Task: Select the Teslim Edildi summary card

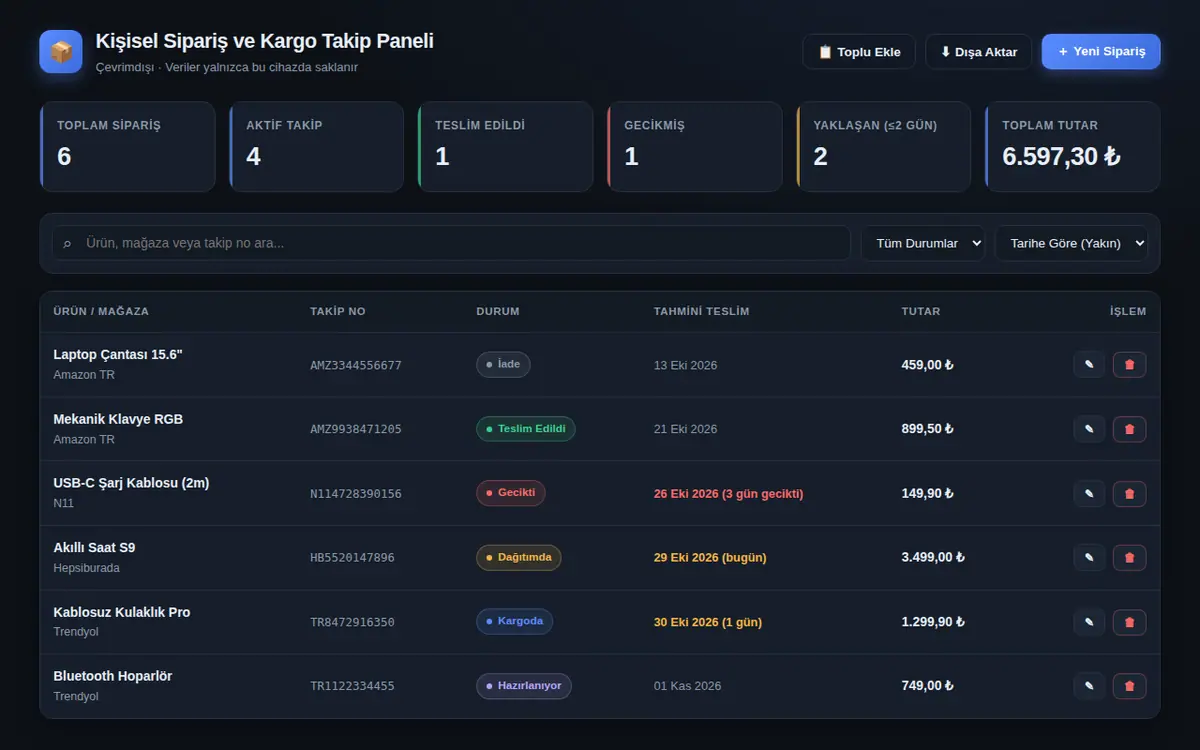Action: (506, 146)
